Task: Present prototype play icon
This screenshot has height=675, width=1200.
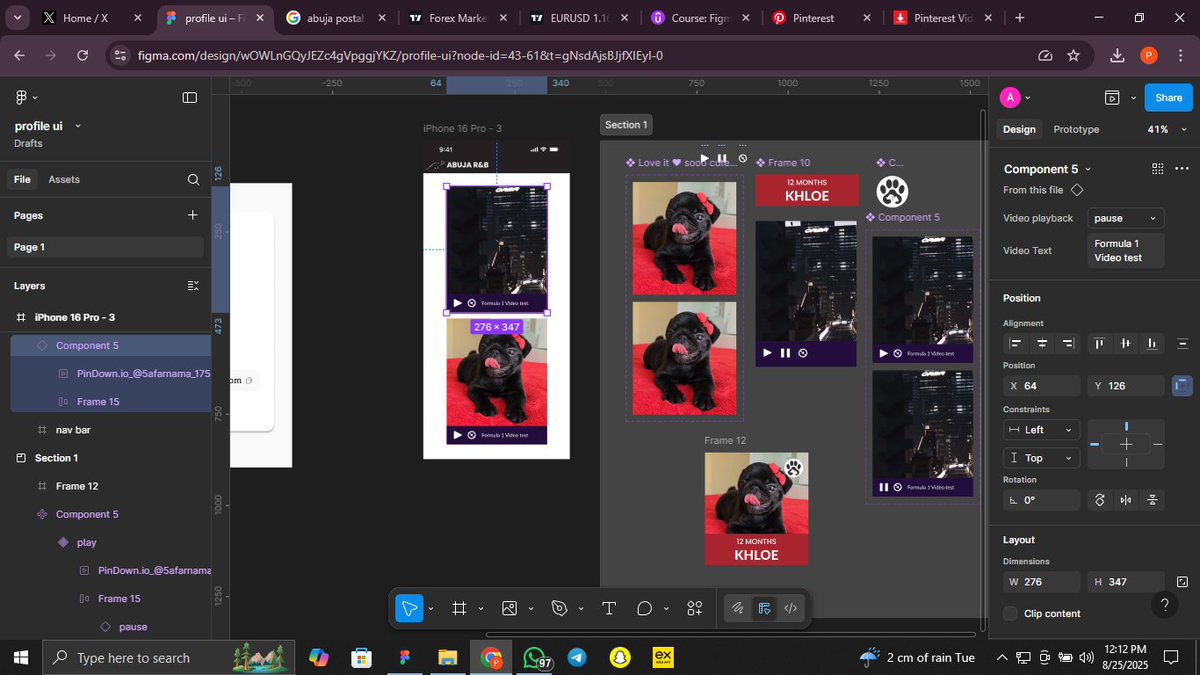Action: (1112, 97)
